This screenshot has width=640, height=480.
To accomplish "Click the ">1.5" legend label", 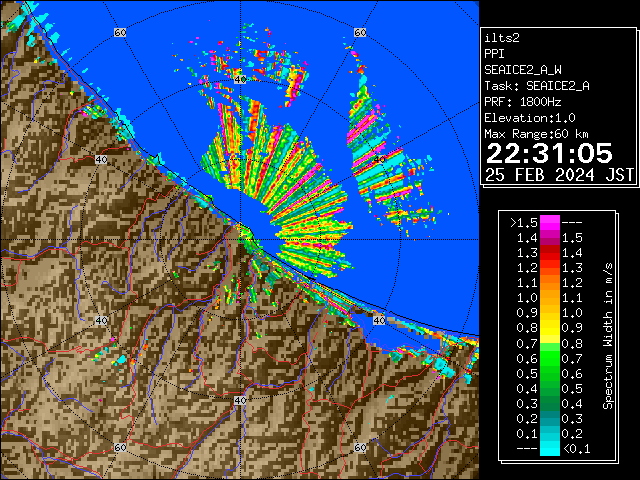I will 523,223.
